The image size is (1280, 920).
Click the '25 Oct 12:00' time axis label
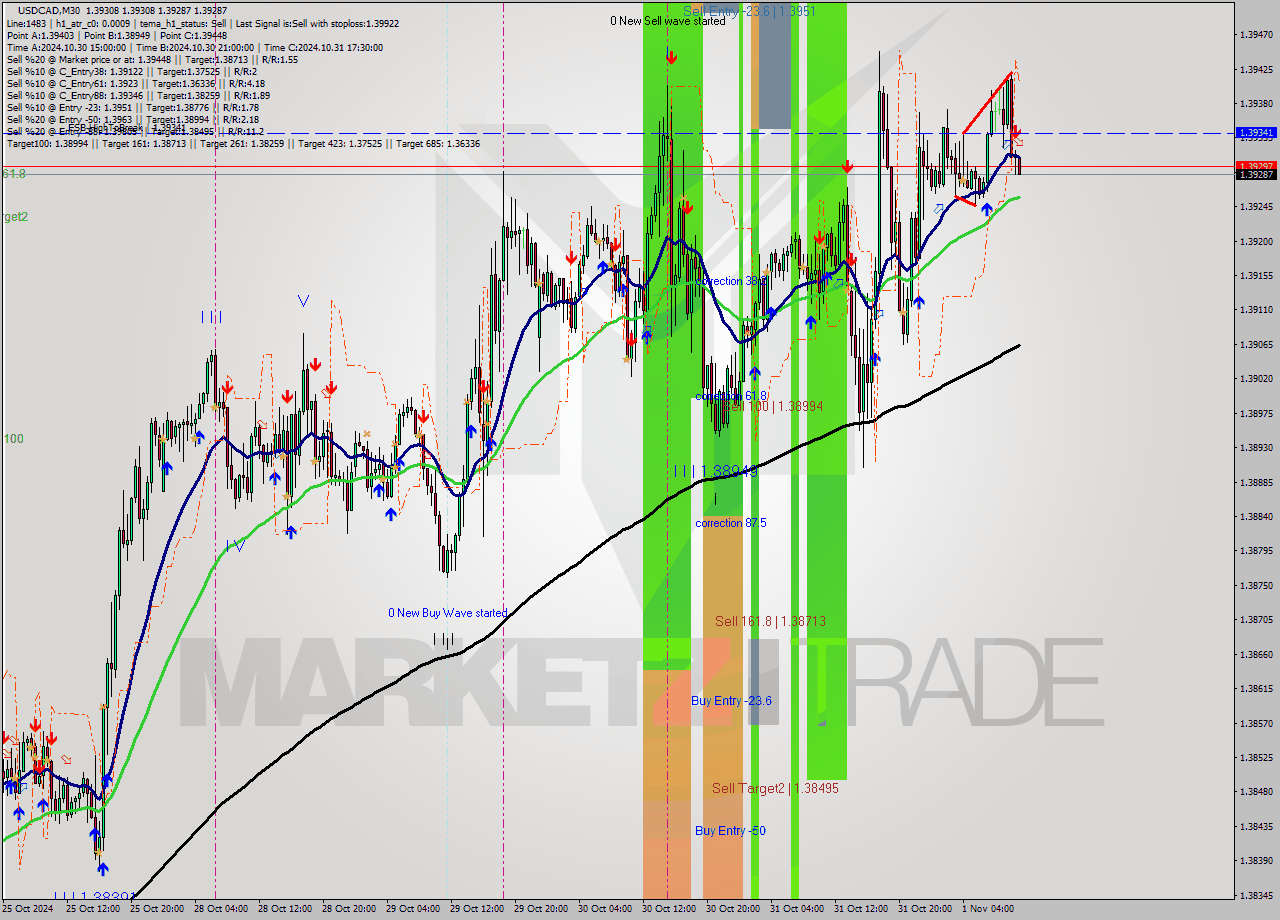pyautogui.click(x=93, y=909)
